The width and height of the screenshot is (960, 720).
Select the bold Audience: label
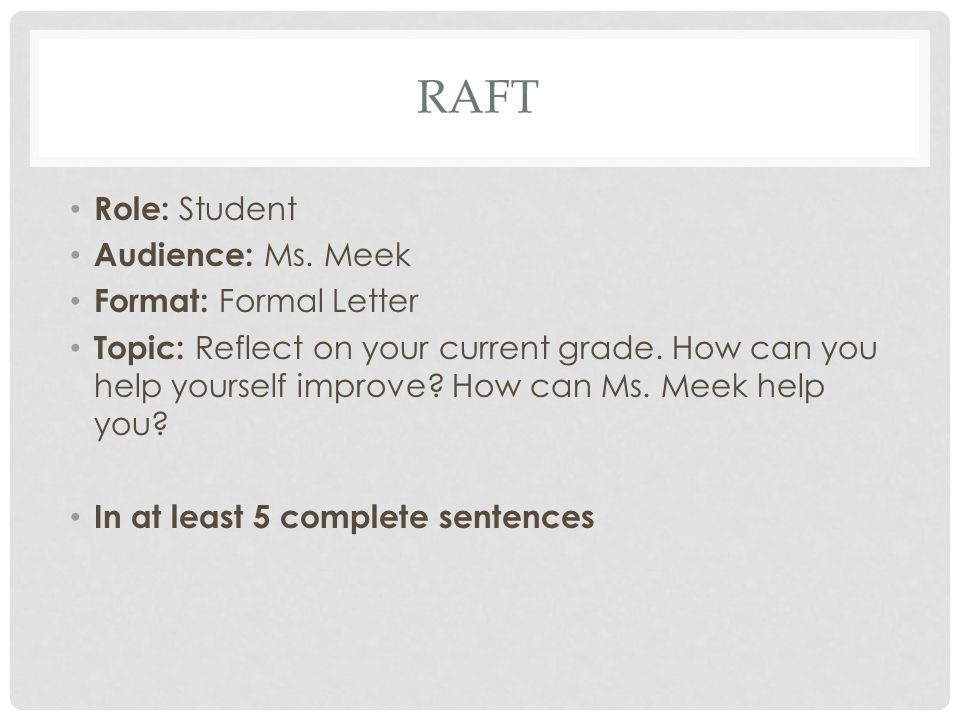coord(173,255)
